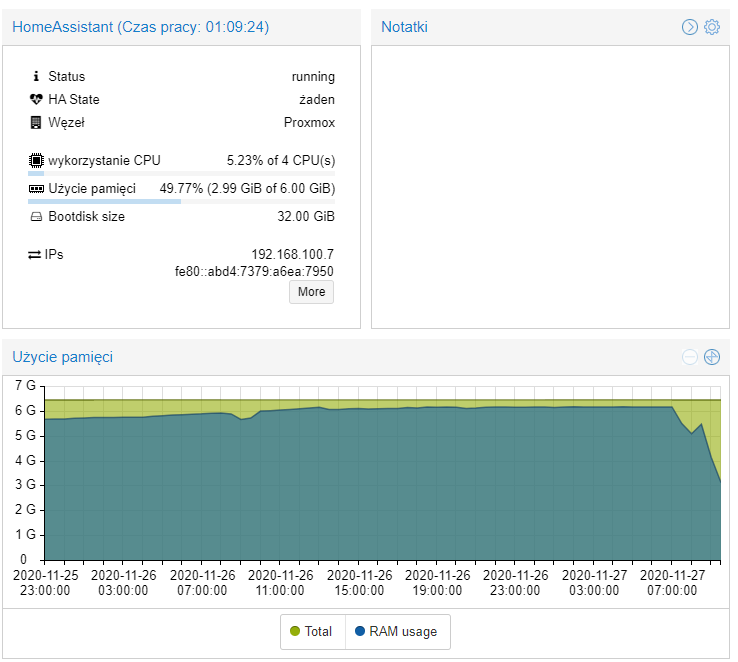
Task: Click the Notatki panel collapse arrow icon
Action: 690,27
